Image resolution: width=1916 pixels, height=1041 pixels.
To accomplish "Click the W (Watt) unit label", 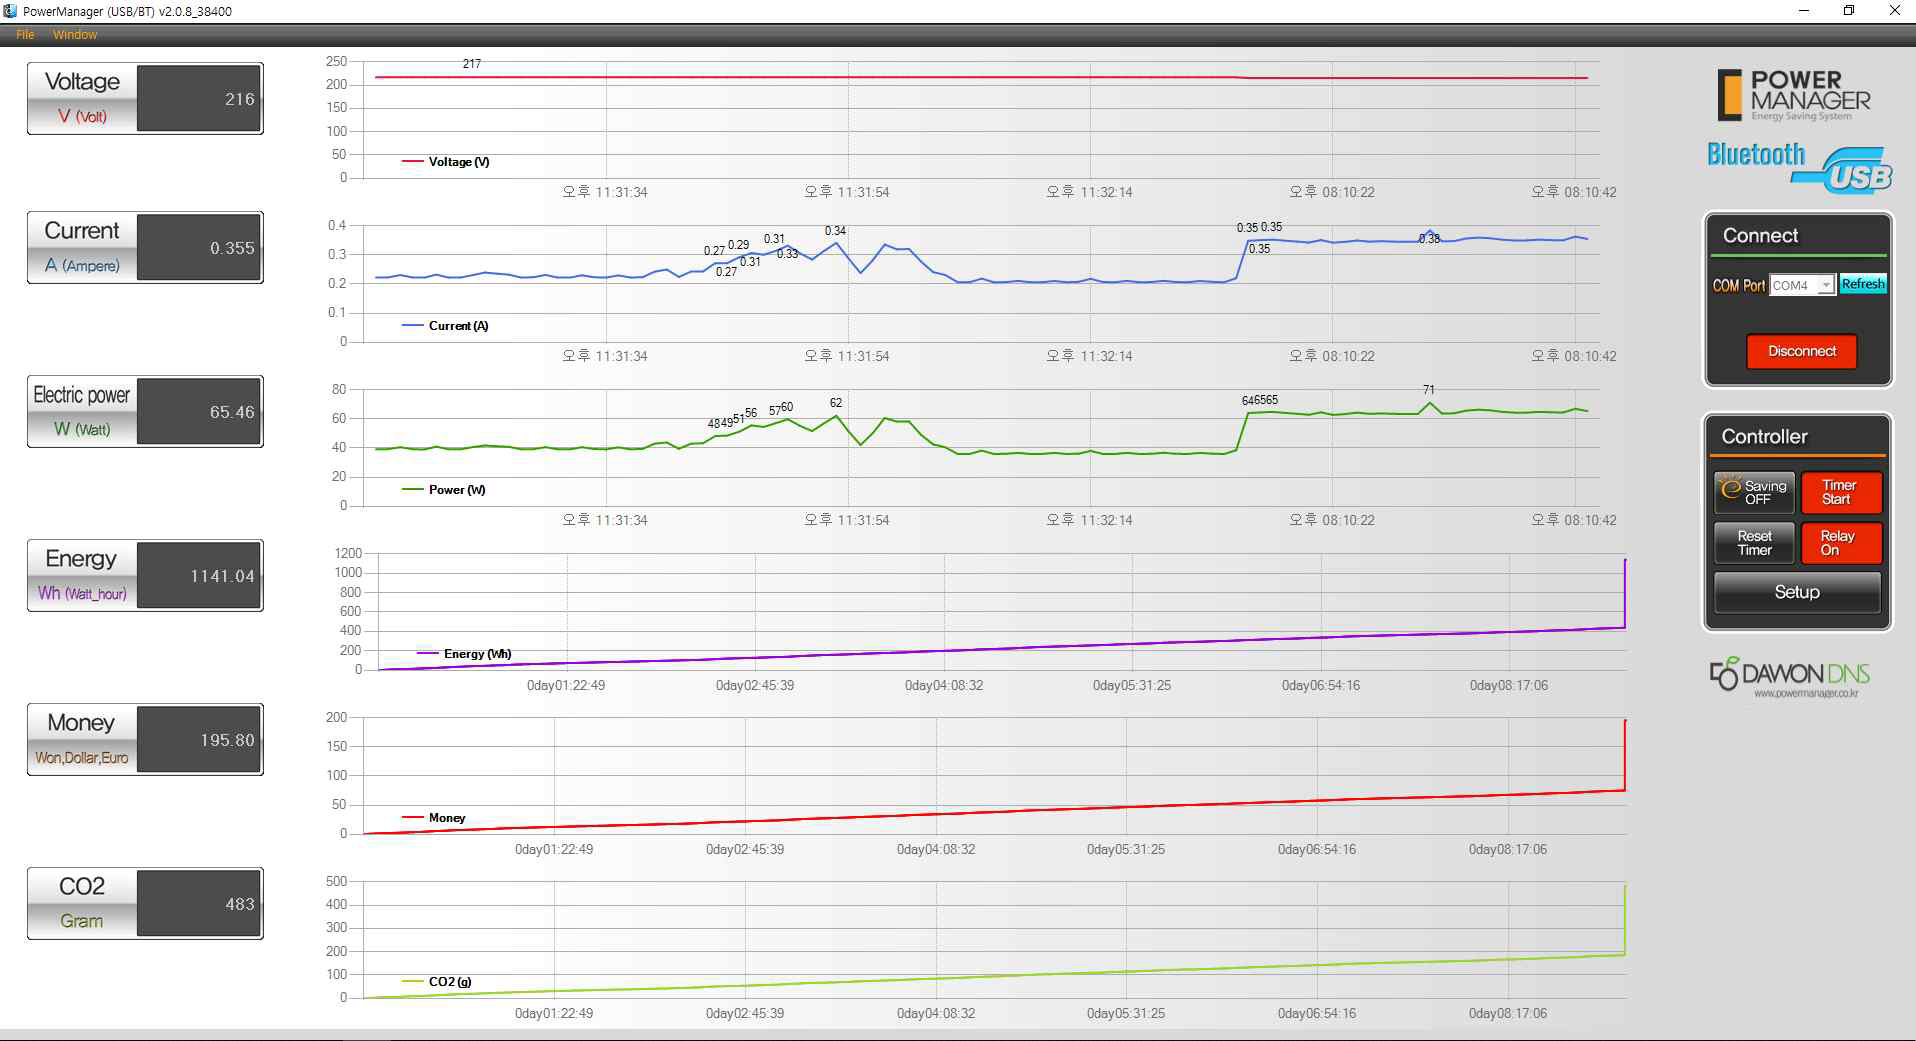I will (82, 429).
